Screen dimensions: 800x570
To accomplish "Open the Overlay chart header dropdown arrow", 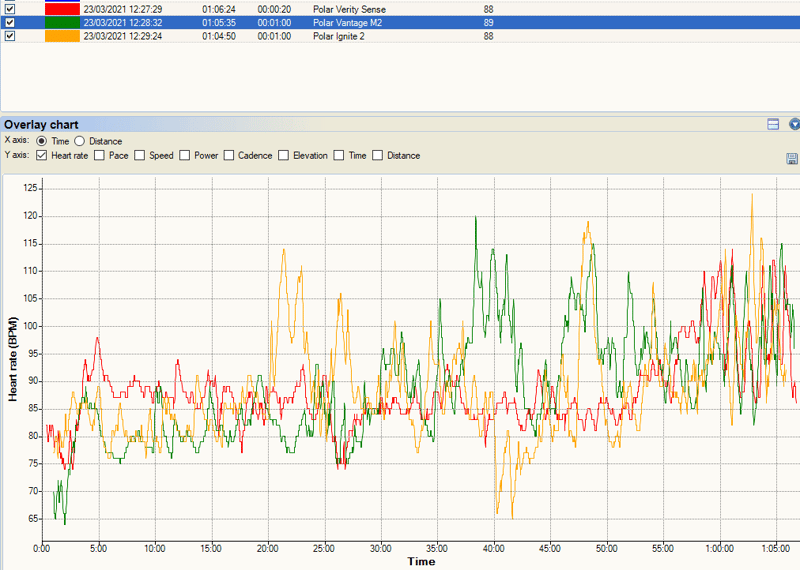I will click(x=794, y=125).
